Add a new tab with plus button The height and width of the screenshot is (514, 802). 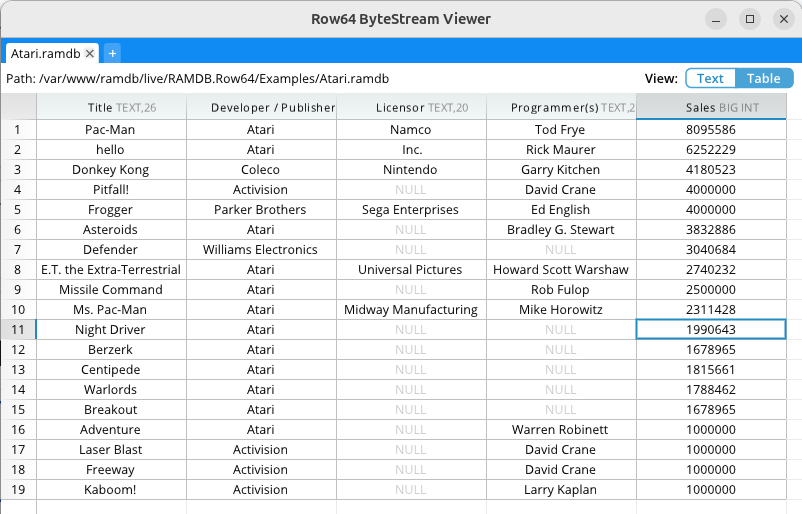pos(112,53)
